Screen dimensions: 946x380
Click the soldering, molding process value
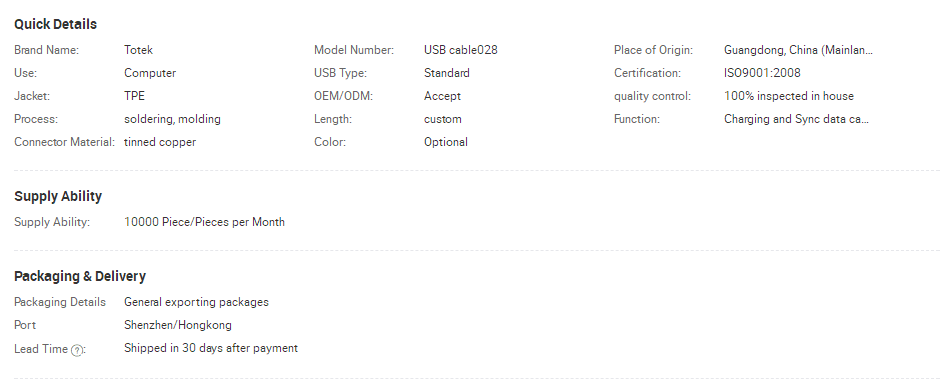click(173, 119)
